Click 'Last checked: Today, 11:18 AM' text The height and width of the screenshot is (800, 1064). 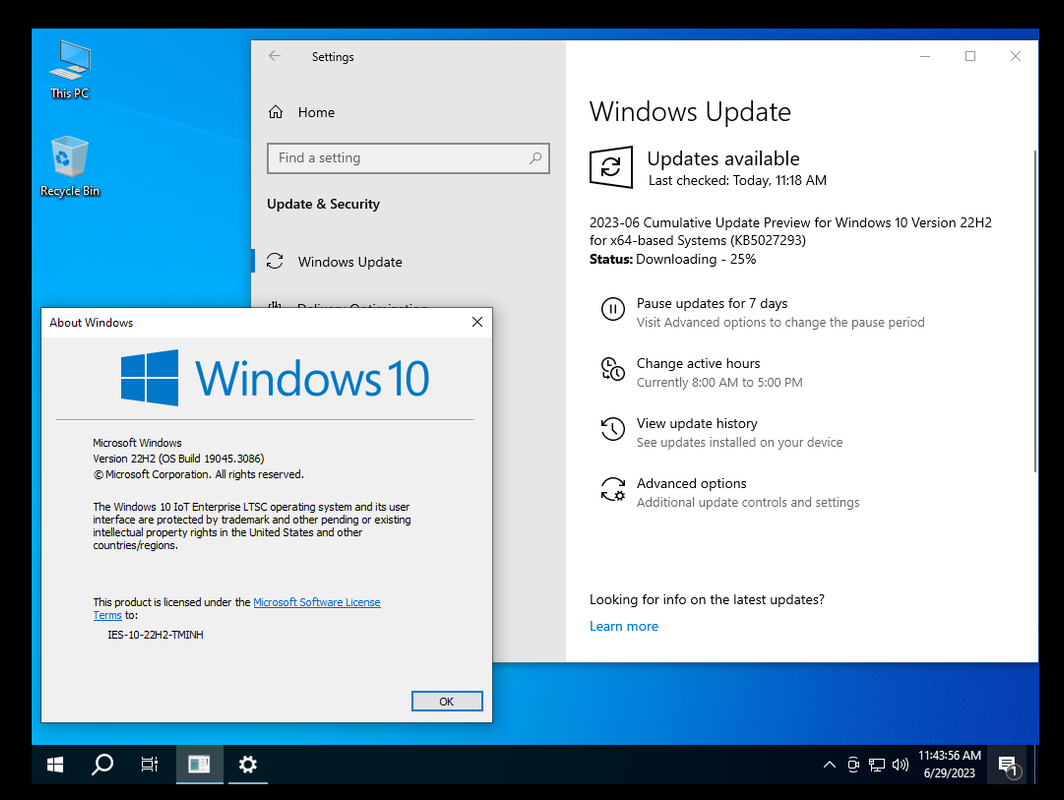[x=738, y=180]
